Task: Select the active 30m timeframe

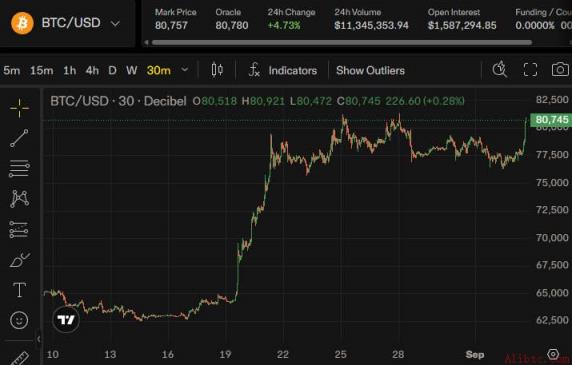Action: pyautogui.click(x=159, y=70)
